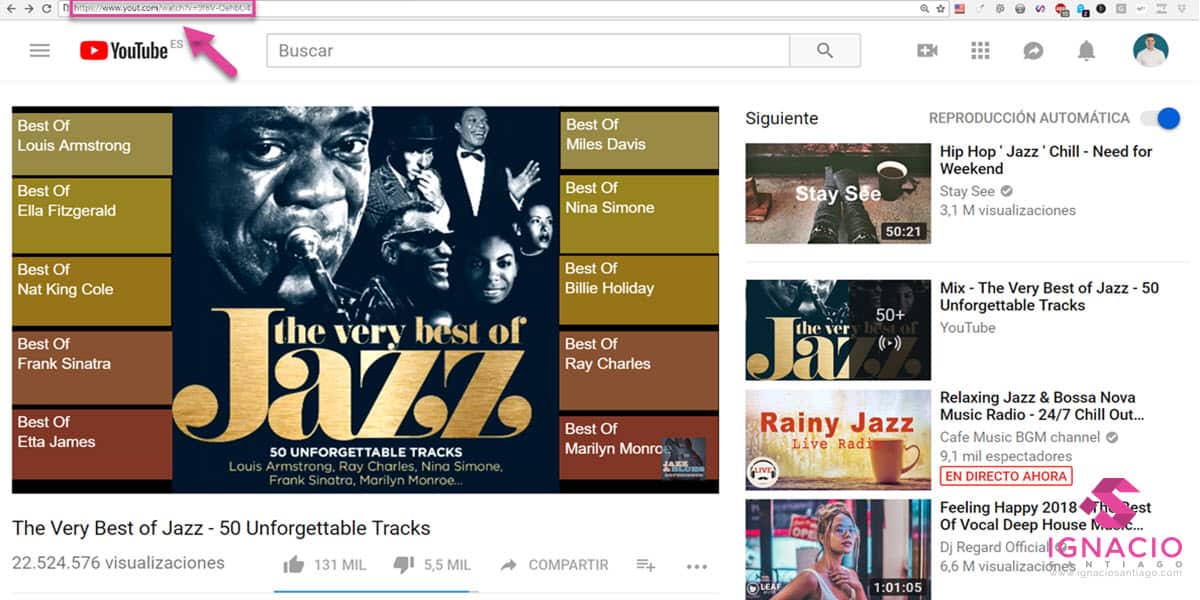Image resolution: width=1200 pixels, height=600 pixels.
Task: Open the three-dot more actions menu
Action: (697, 566)
